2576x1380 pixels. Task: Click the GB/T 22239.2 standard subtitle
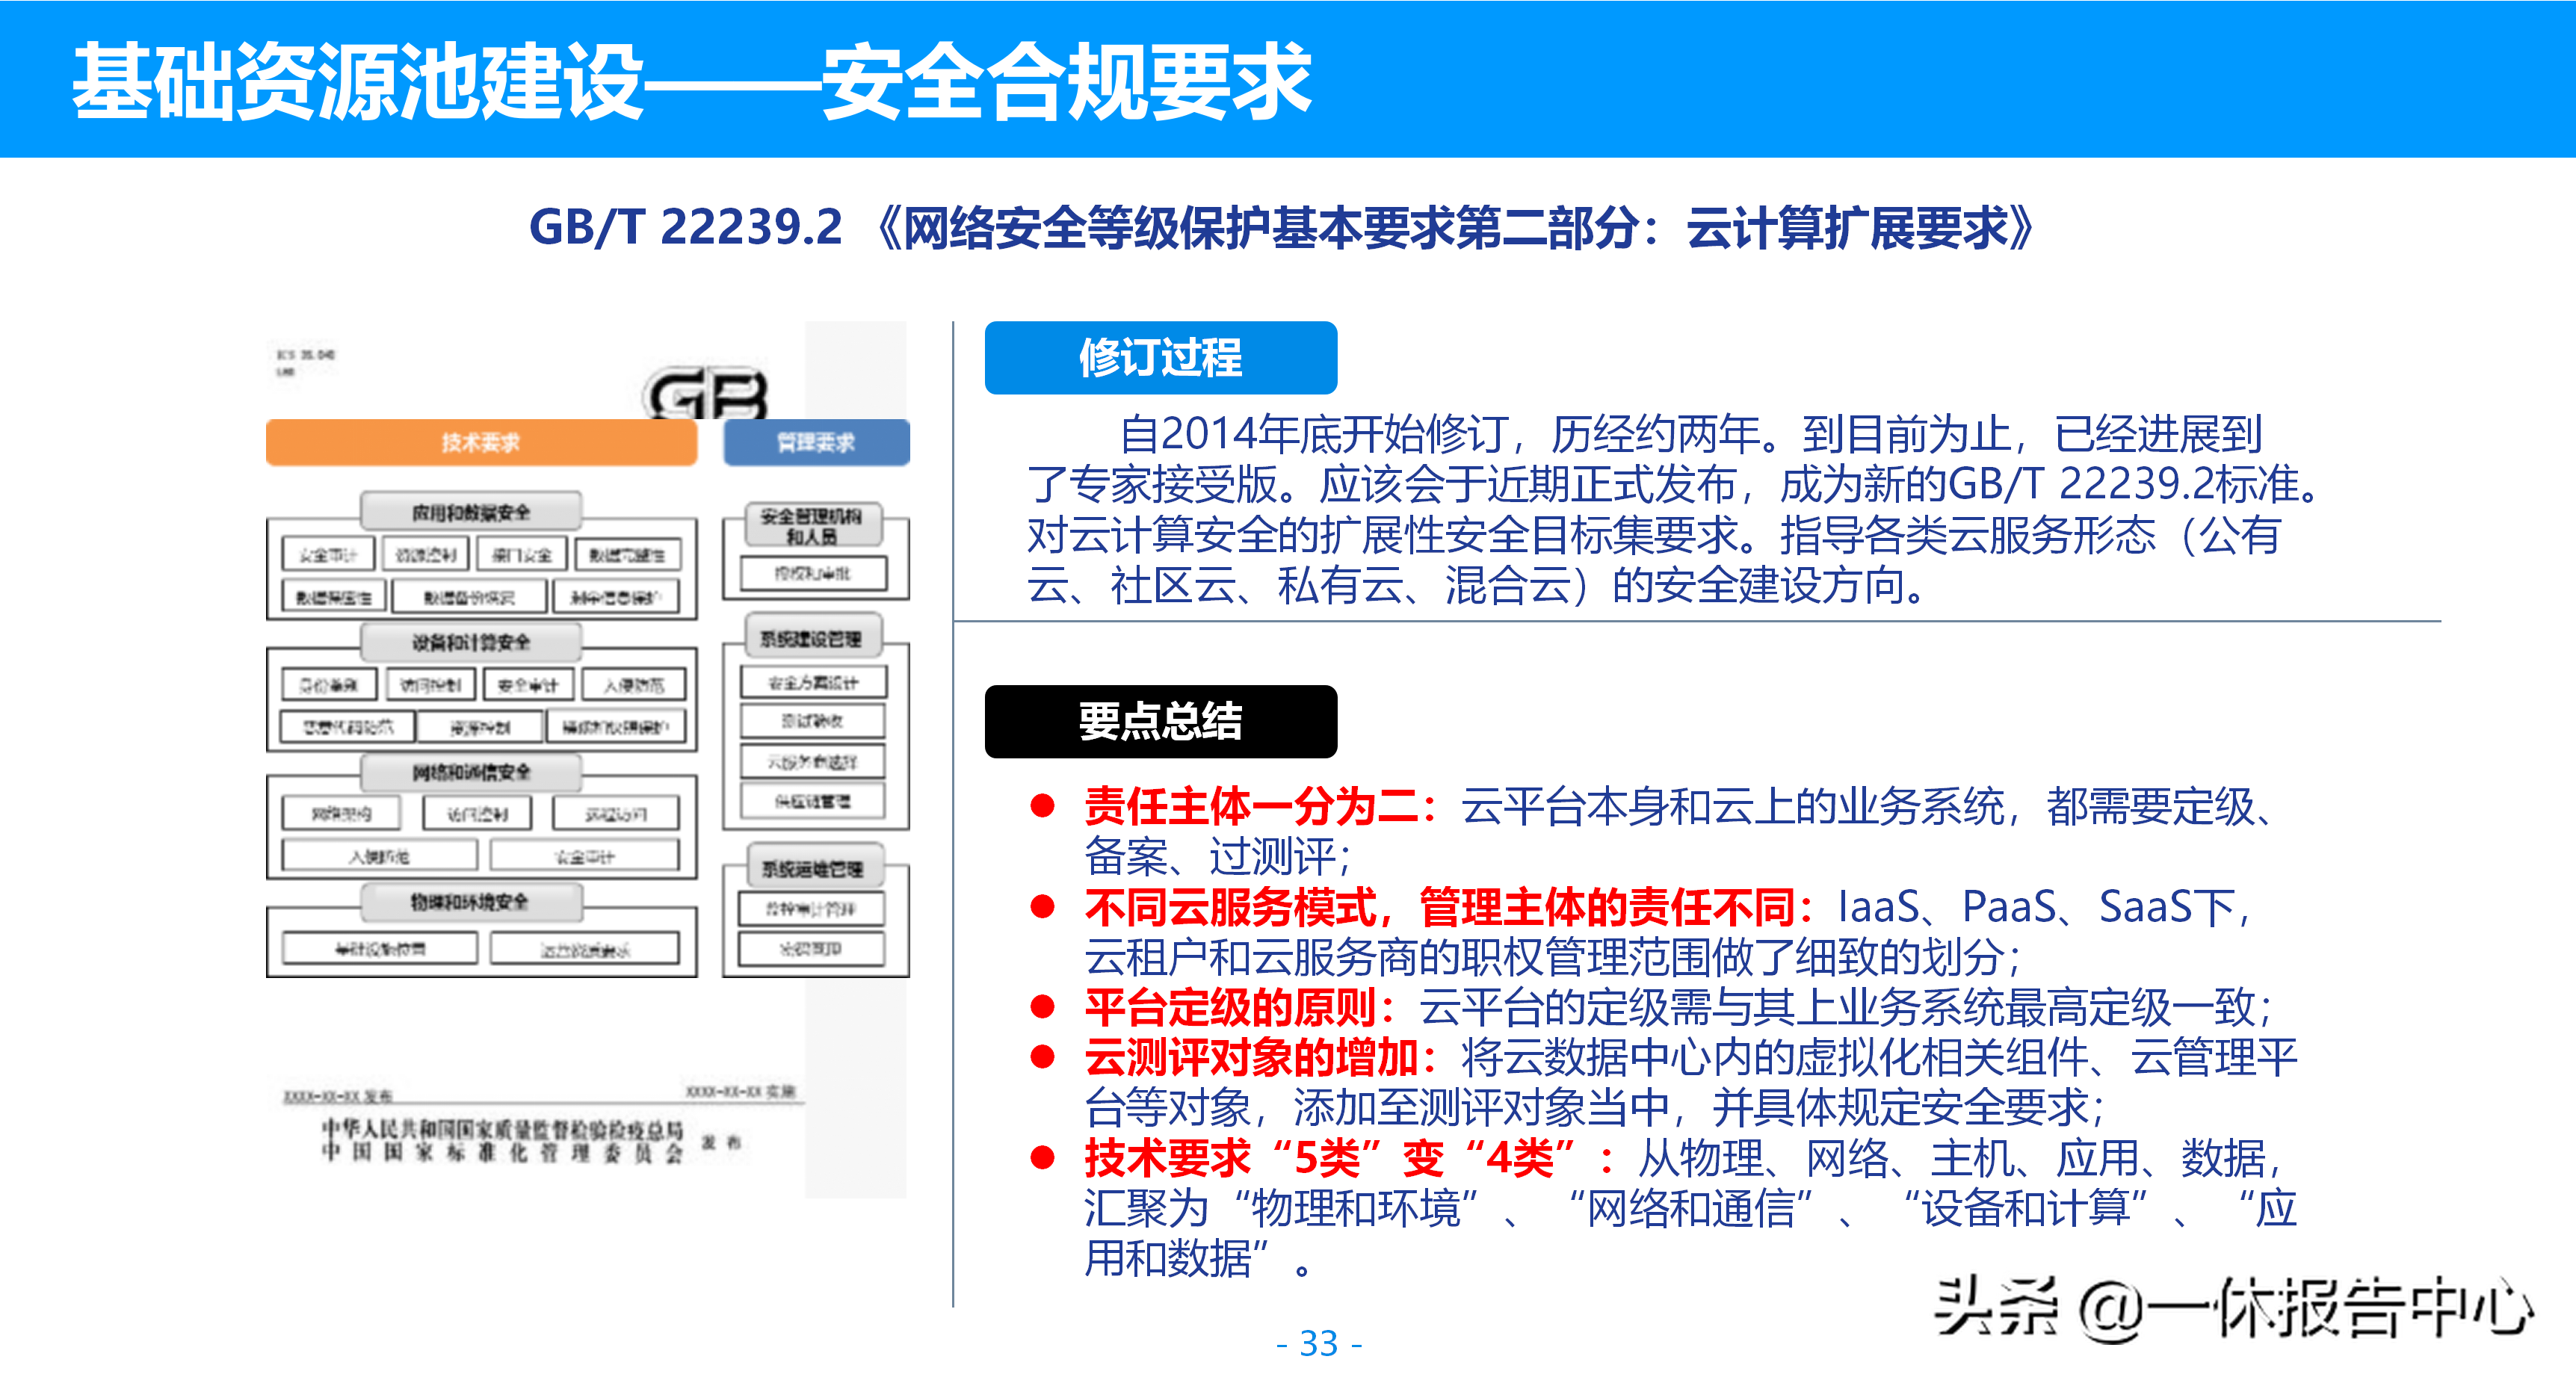click(1282, 228)
